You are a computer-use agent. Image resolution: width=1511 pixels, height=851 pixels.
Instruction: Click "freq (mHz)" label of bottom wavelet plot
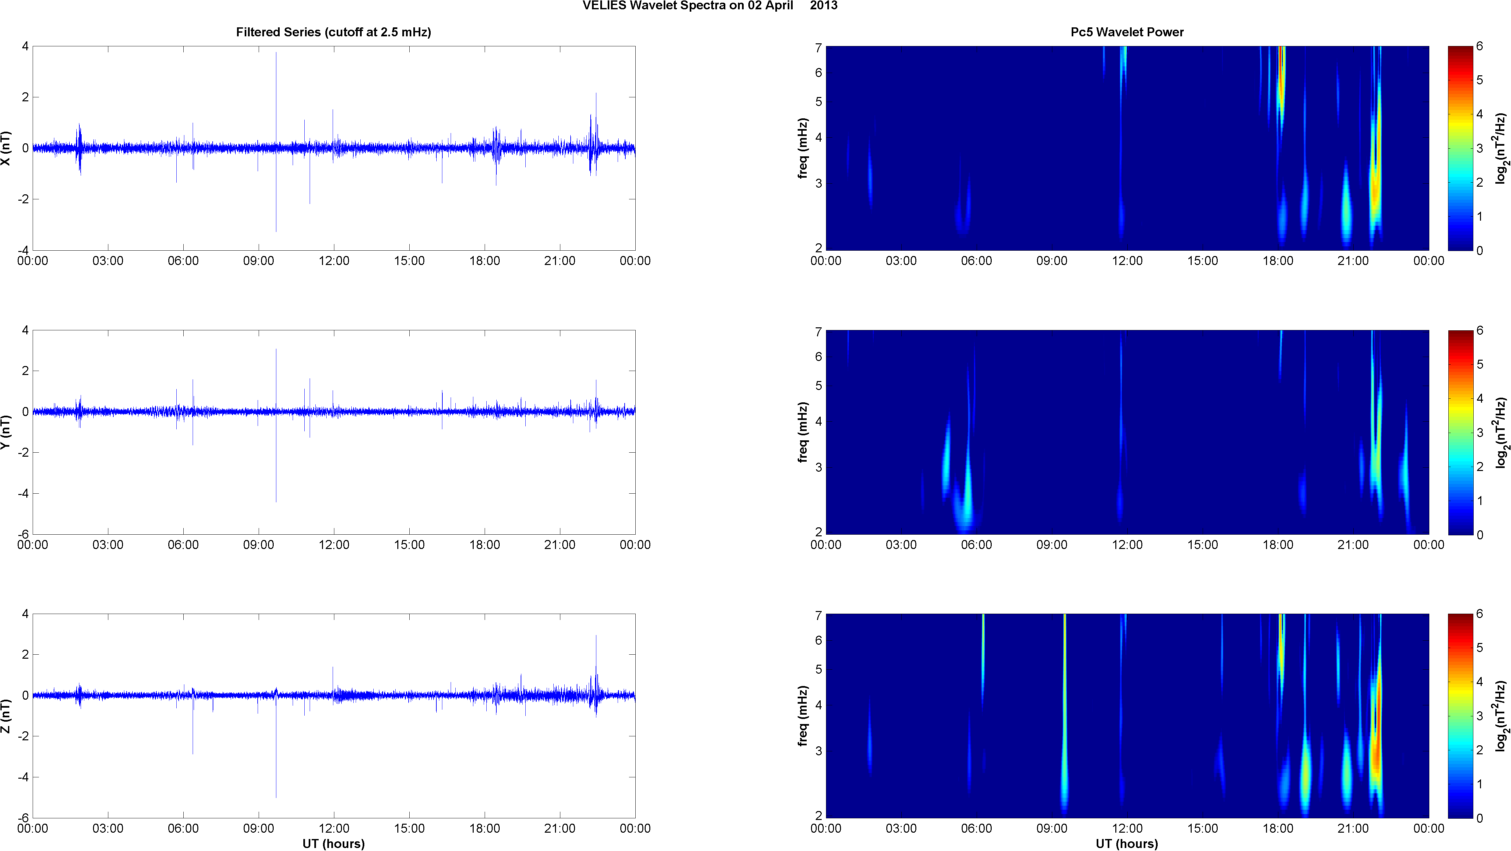[803, 716]
